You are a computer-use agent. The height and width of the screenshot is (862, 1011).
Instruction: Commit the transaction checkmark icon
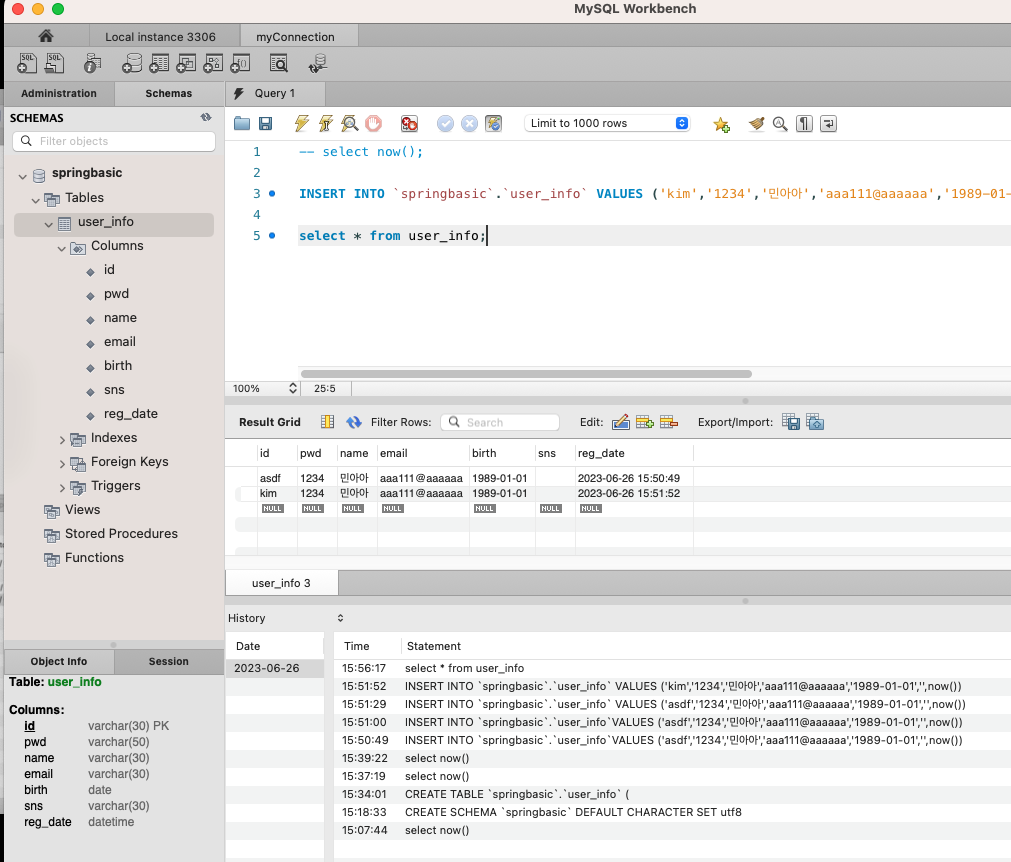click(x=446, y=123)
